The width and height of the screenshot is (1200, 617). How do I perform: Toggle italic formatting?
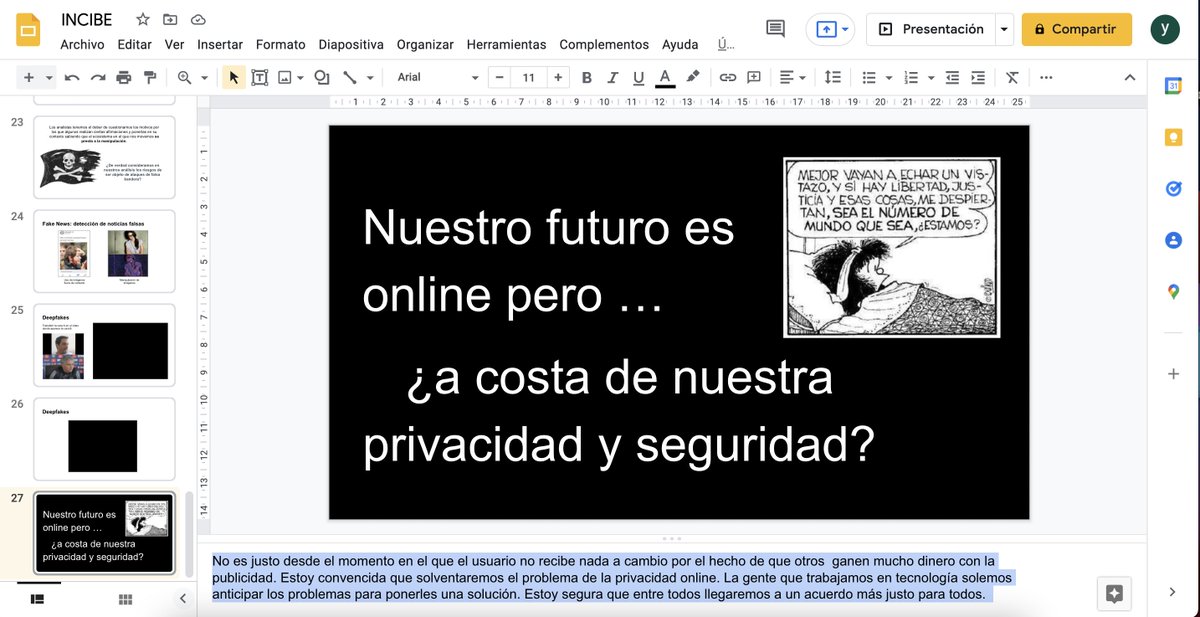tap(611, 77)
